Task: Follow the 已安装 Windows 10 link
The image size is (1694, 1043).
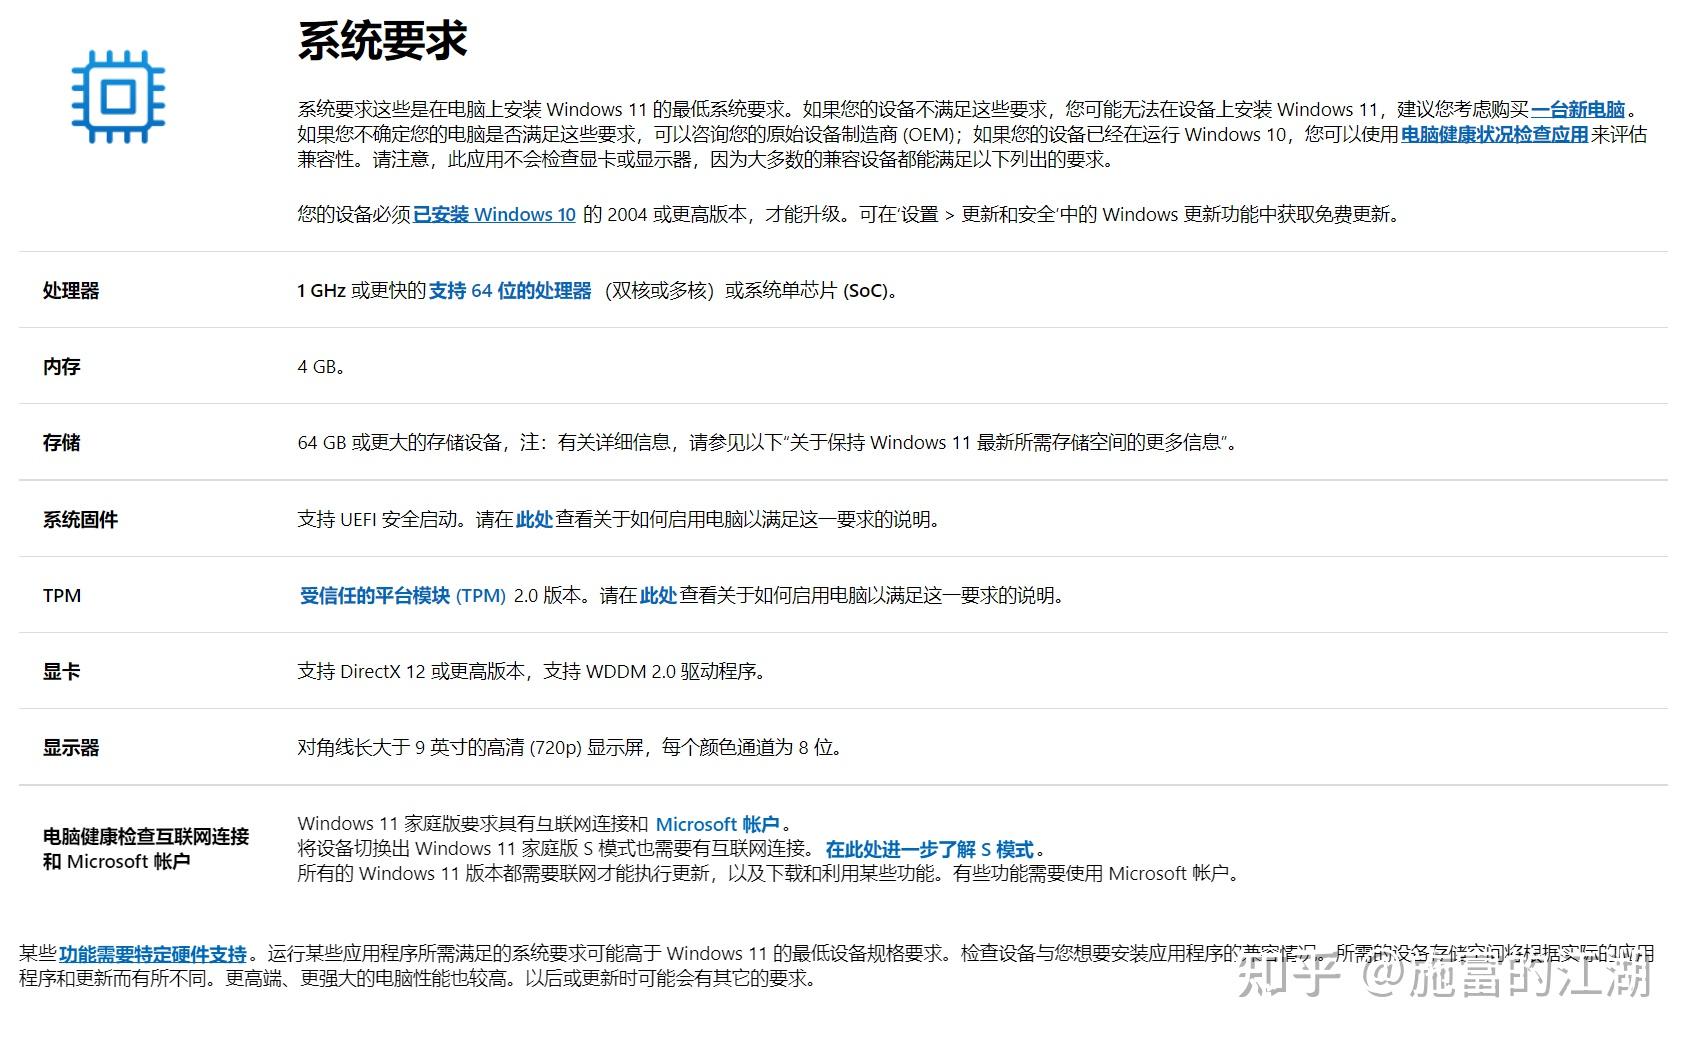Action: coord(494,214)
